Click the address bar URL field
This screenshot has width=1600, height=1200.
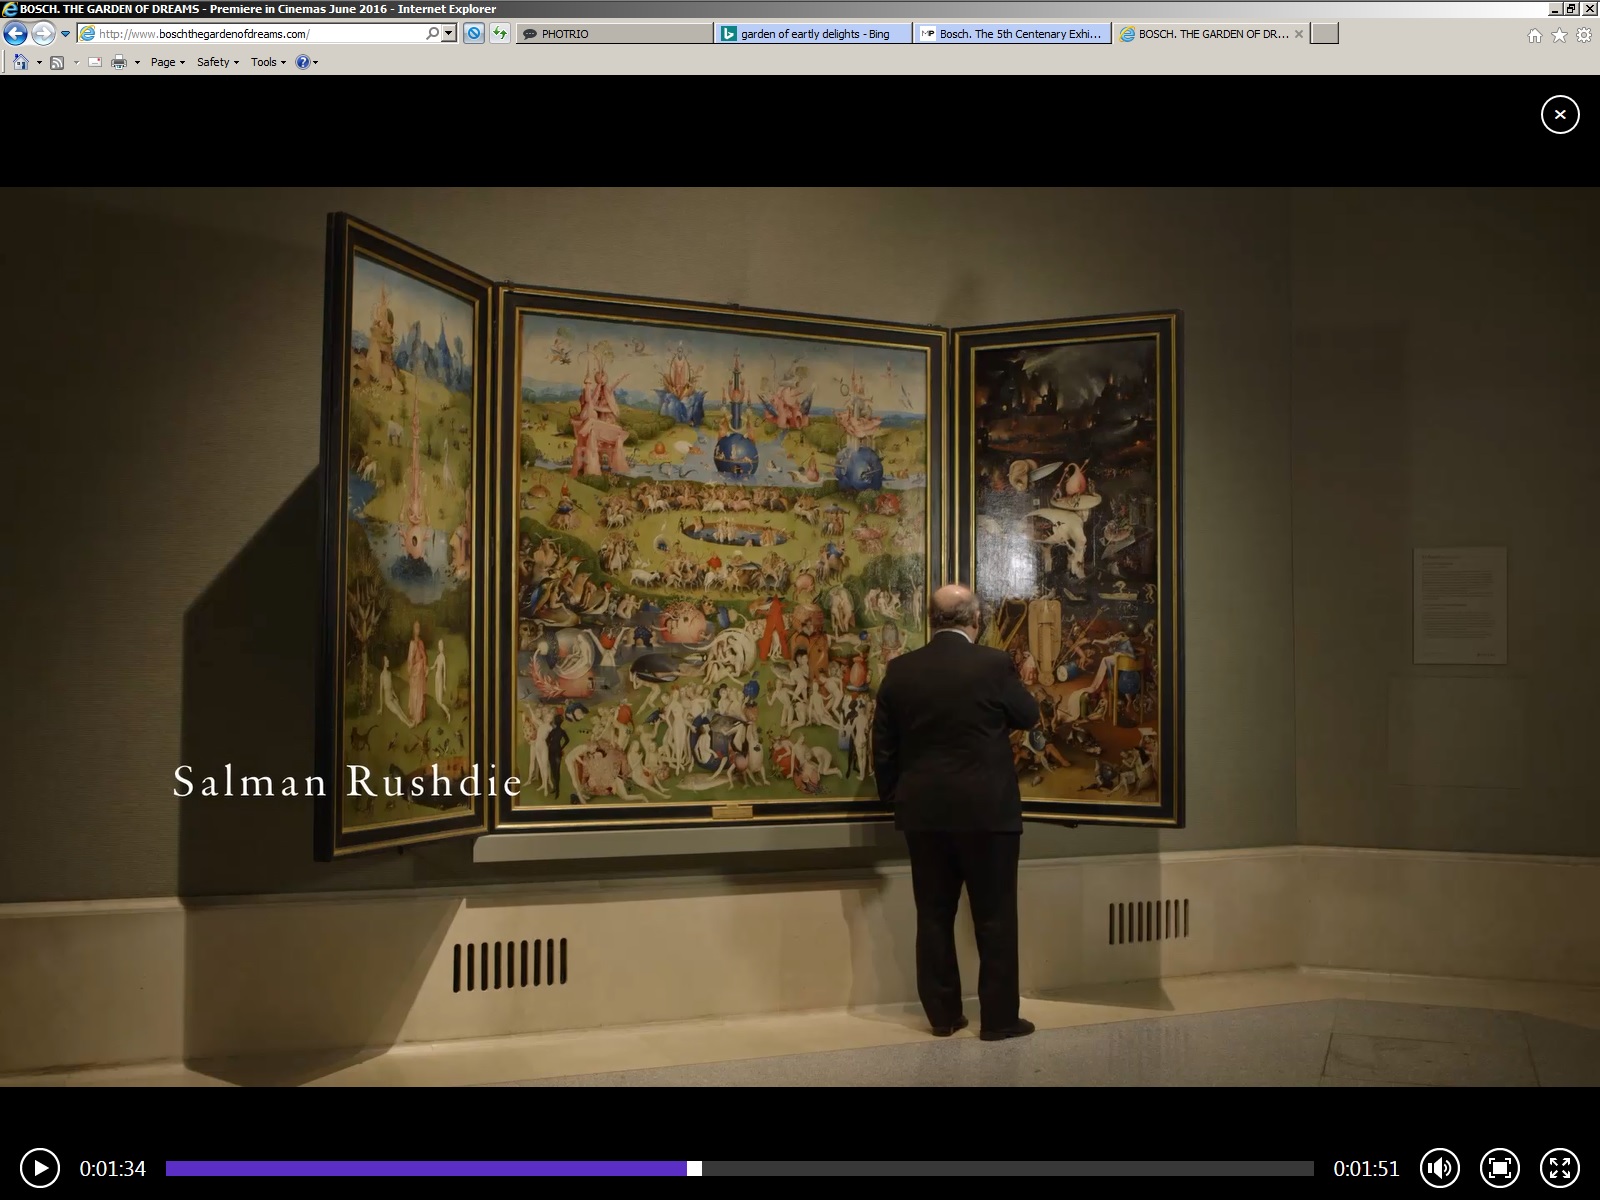(260, 34)
